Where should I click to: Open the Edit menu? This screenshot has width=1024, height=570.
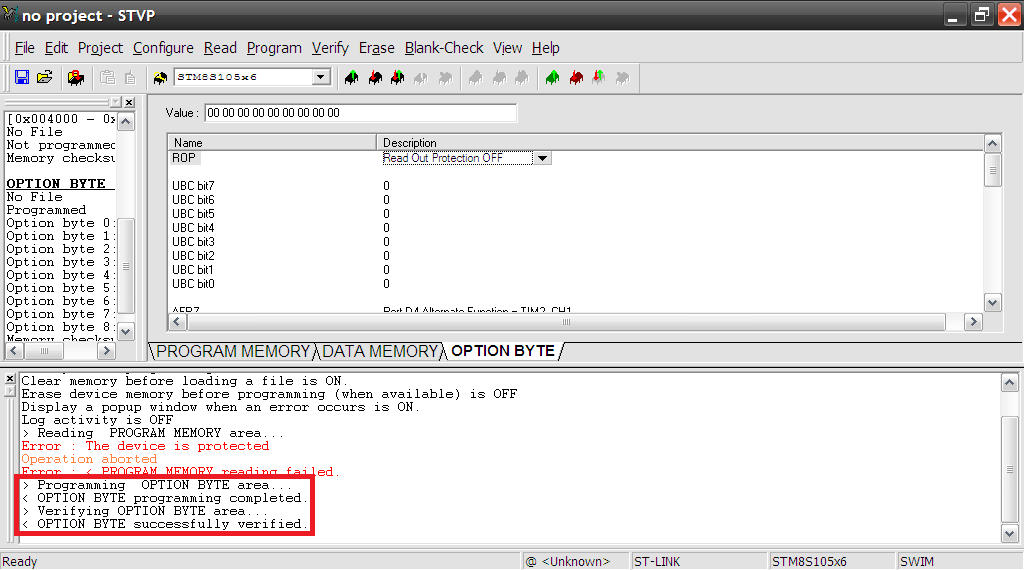click(56, 48)
